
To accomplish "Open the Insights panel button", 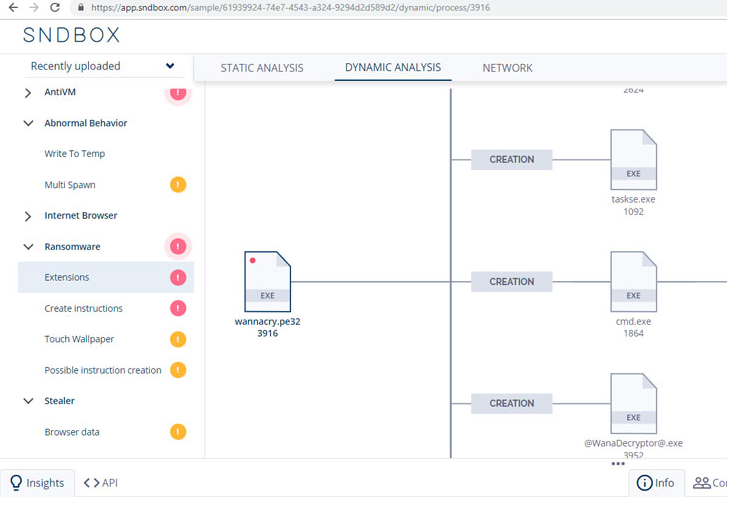I will [x=37, y=483].
